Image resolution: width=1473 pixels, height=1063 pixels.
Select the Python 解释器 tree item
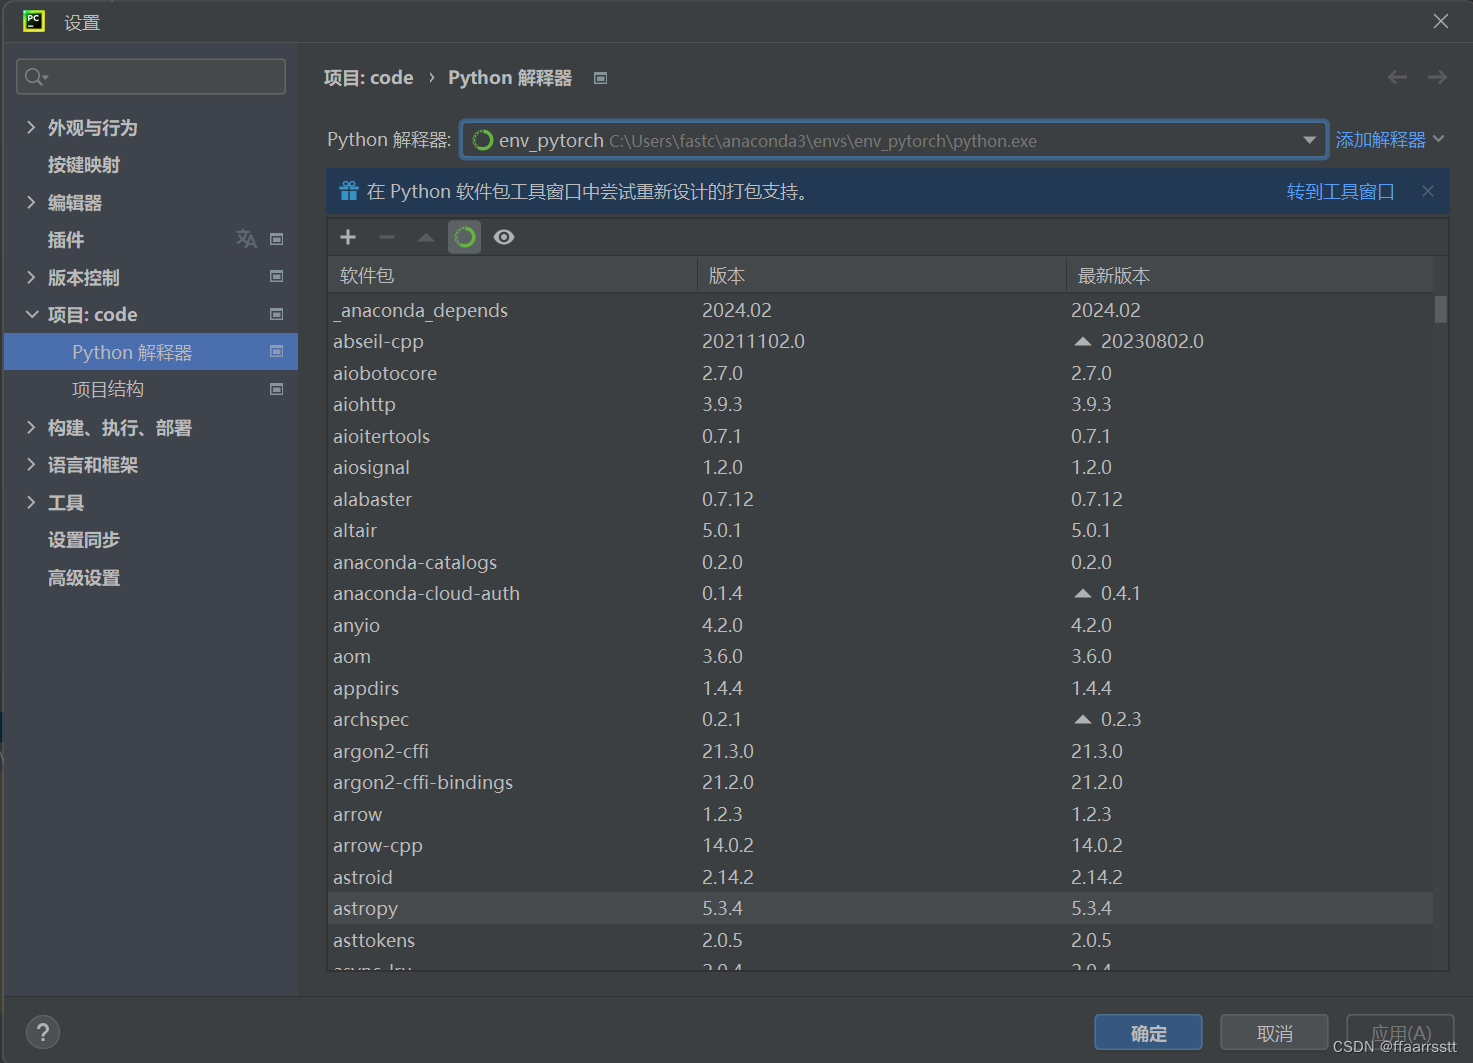click(x=151, y=352)
